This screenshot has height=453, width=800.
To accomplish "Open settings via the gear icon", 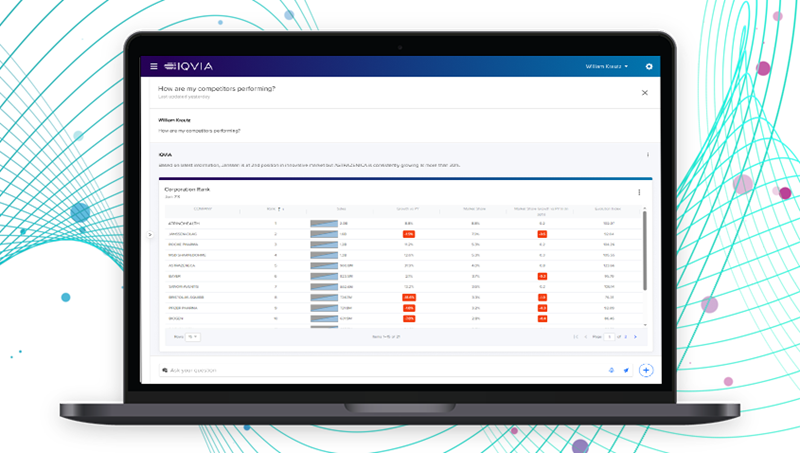I will 649,66.
